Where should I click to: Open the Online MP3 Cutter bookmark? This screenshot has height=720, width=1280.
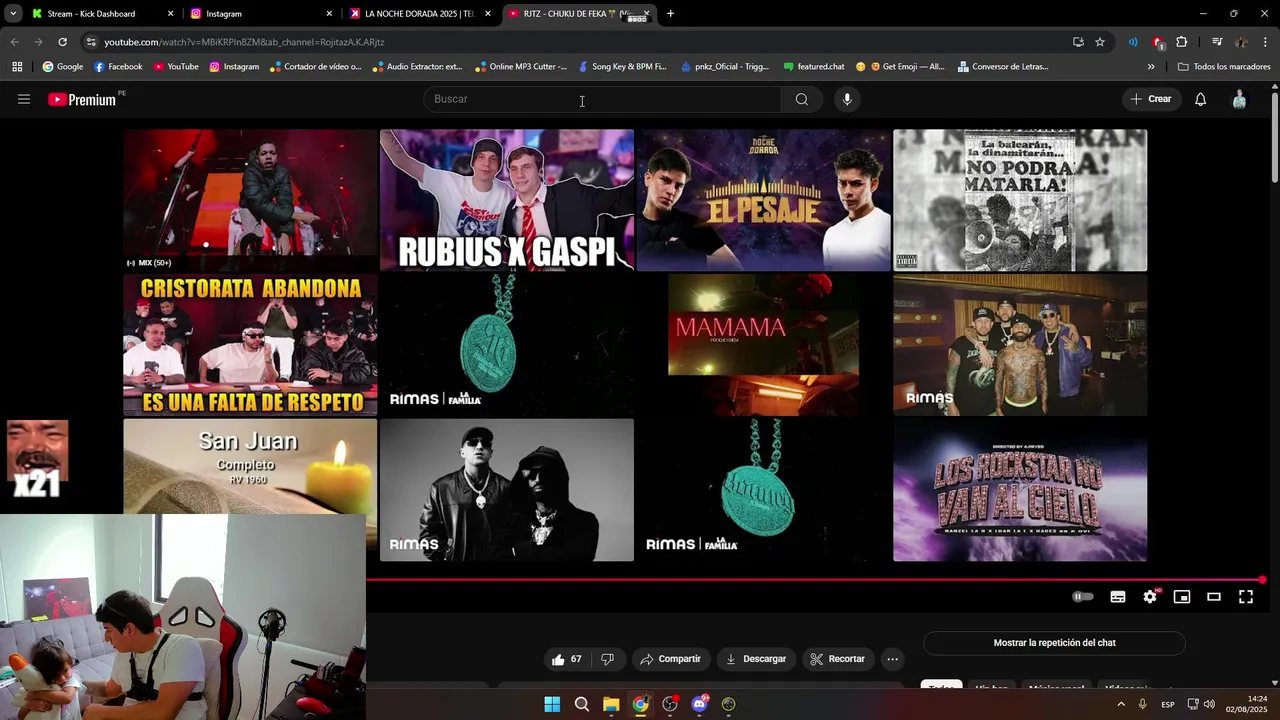click(520, 67)
